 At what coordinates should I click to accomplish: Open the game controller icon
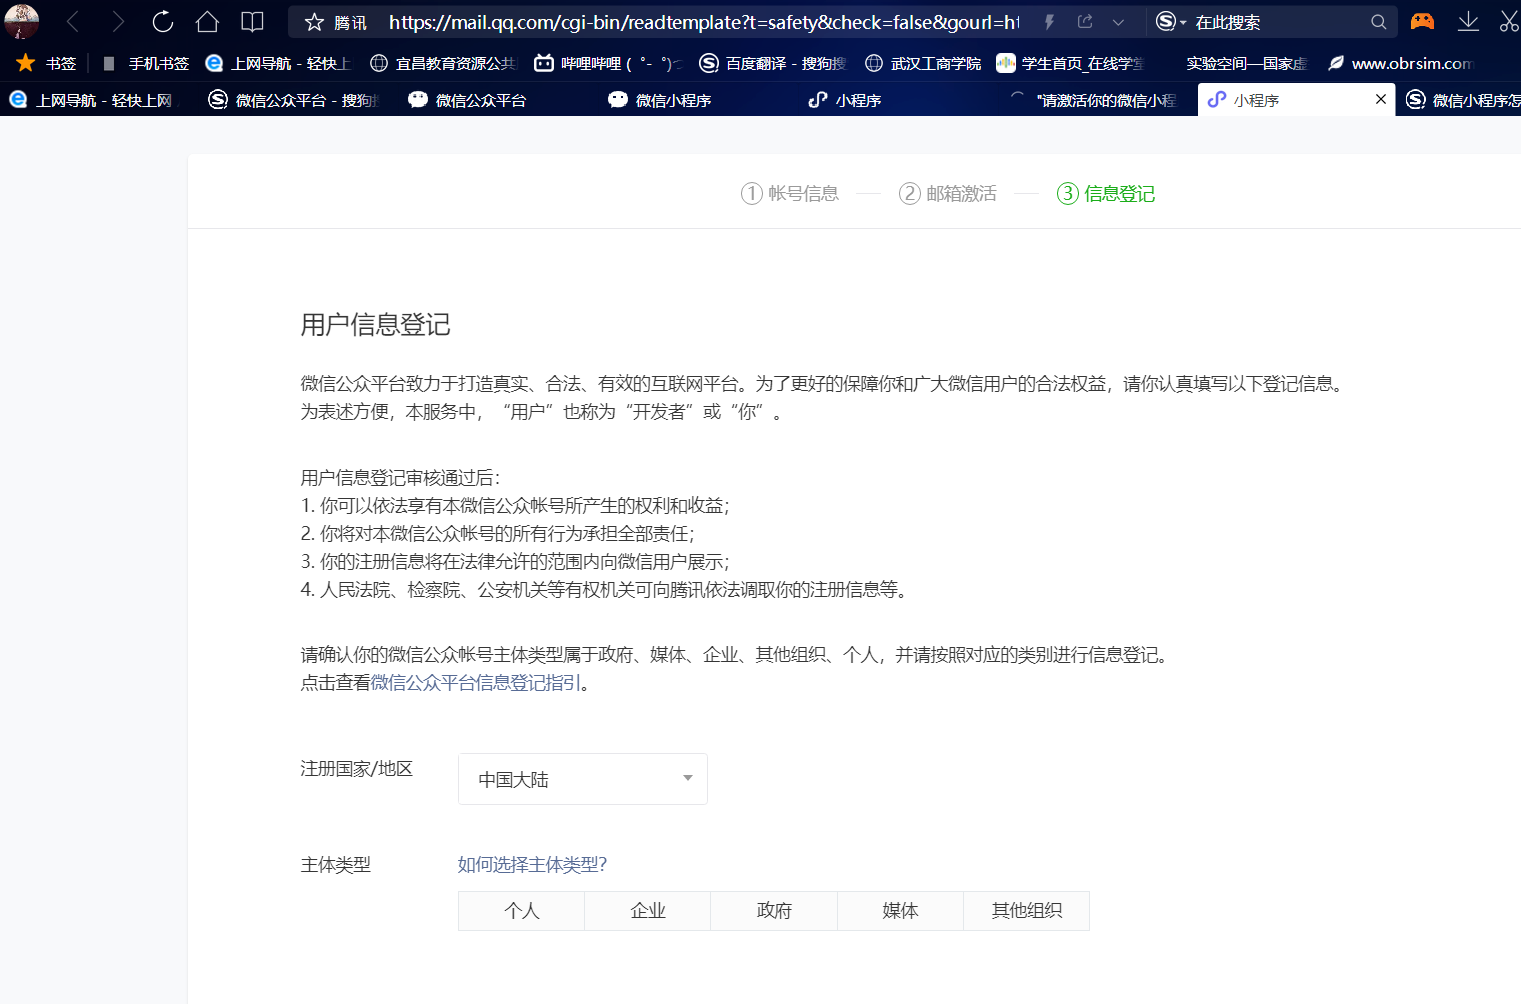coord(1422,22)
